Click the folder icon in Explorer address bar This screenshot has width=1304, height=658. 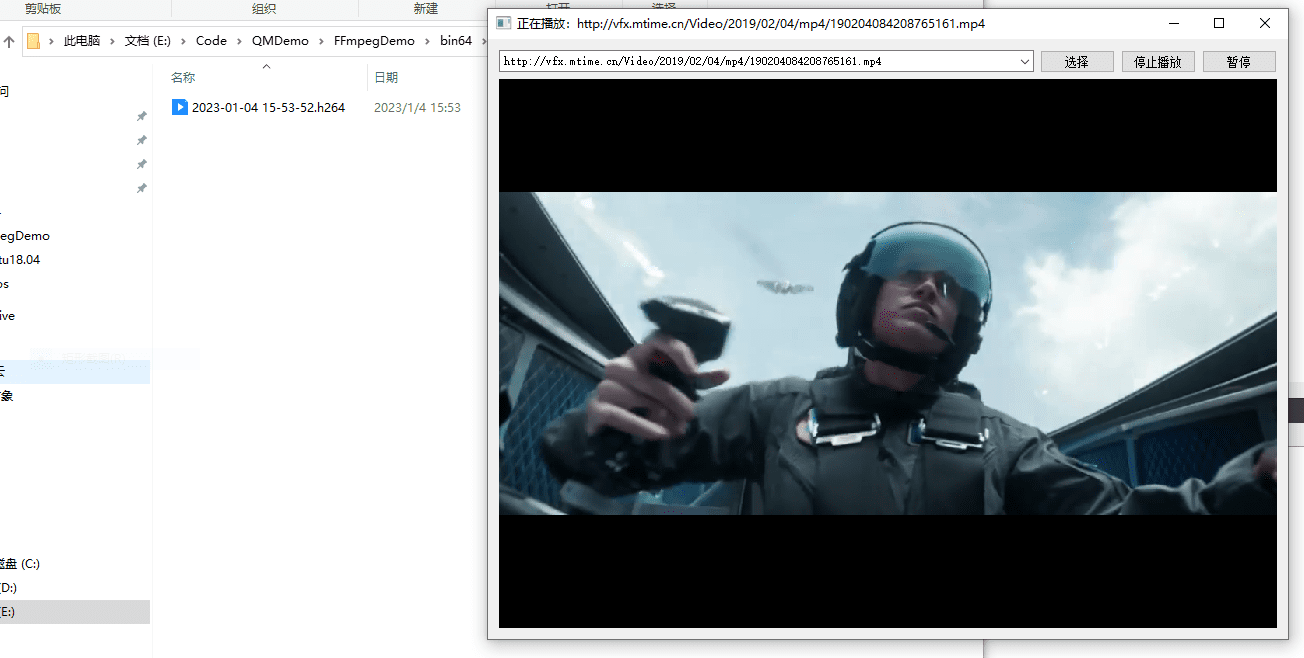(34, 41)
